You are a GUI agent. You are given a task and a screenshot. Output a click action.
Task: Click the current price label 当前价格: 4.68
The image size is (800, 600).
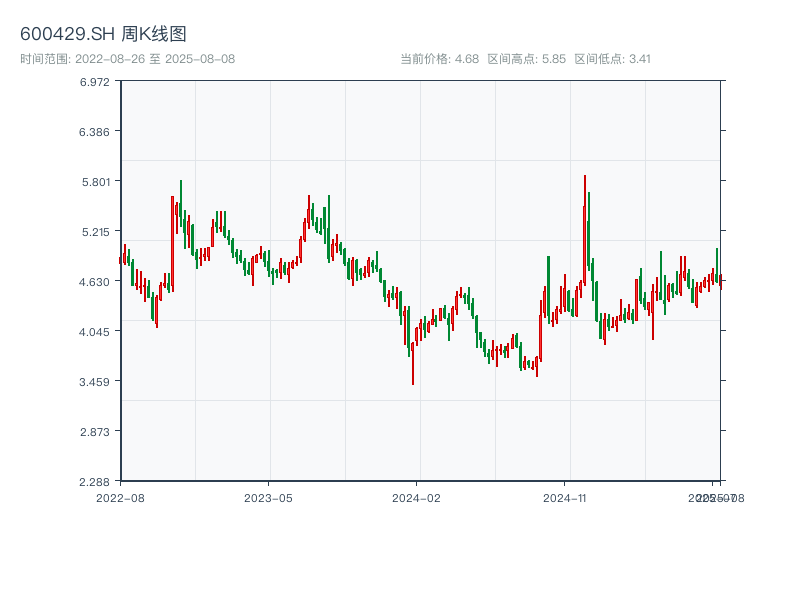[x=439, y=59]
